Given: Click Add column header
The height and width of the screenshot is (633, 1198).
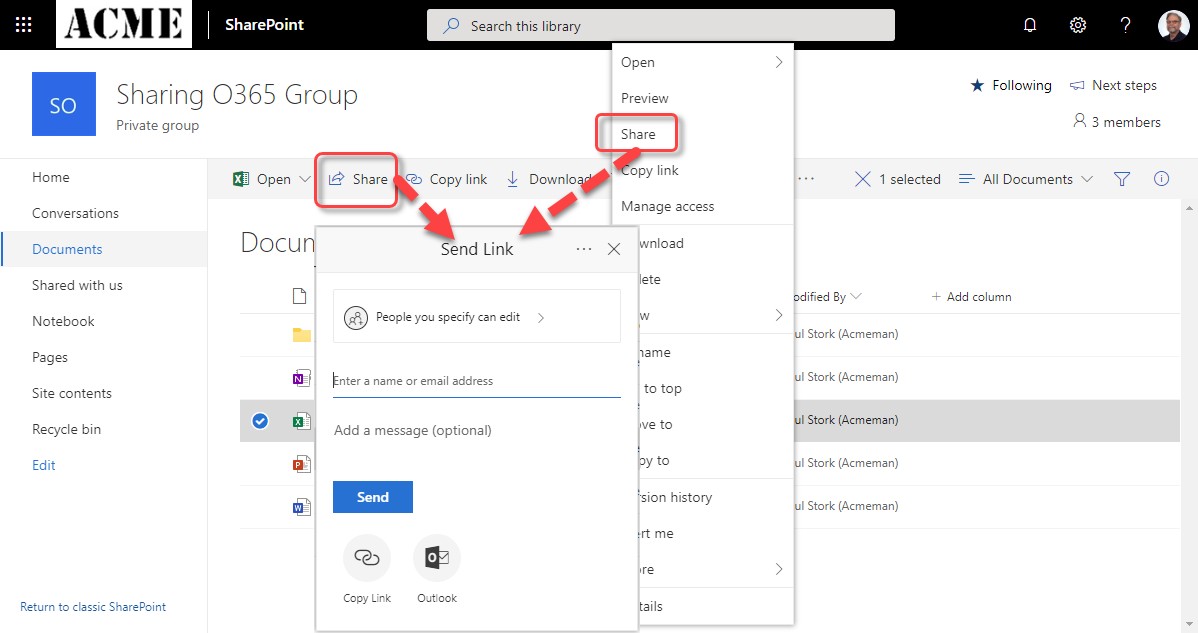Looking at the screenshot, I should click(x=971, y=296).
